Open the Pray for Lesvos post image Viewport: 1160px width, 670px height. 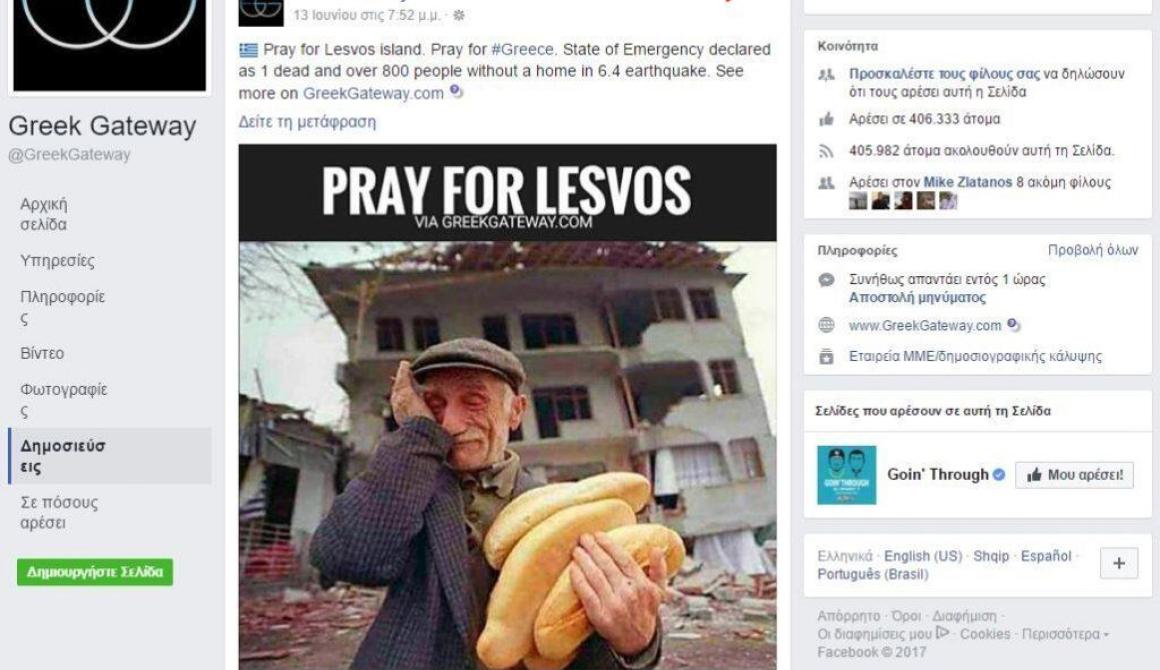tap(508, 407)
